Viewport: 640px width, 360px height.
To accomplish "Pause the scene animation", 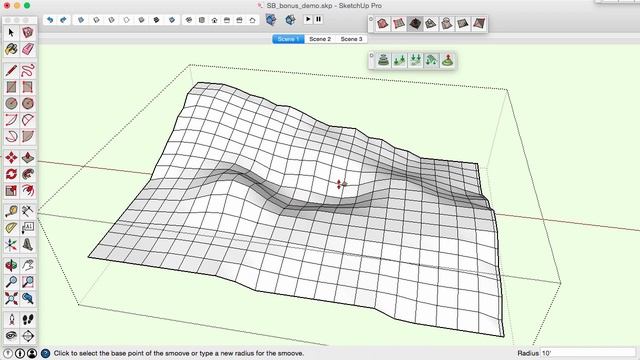I will 318,19.
